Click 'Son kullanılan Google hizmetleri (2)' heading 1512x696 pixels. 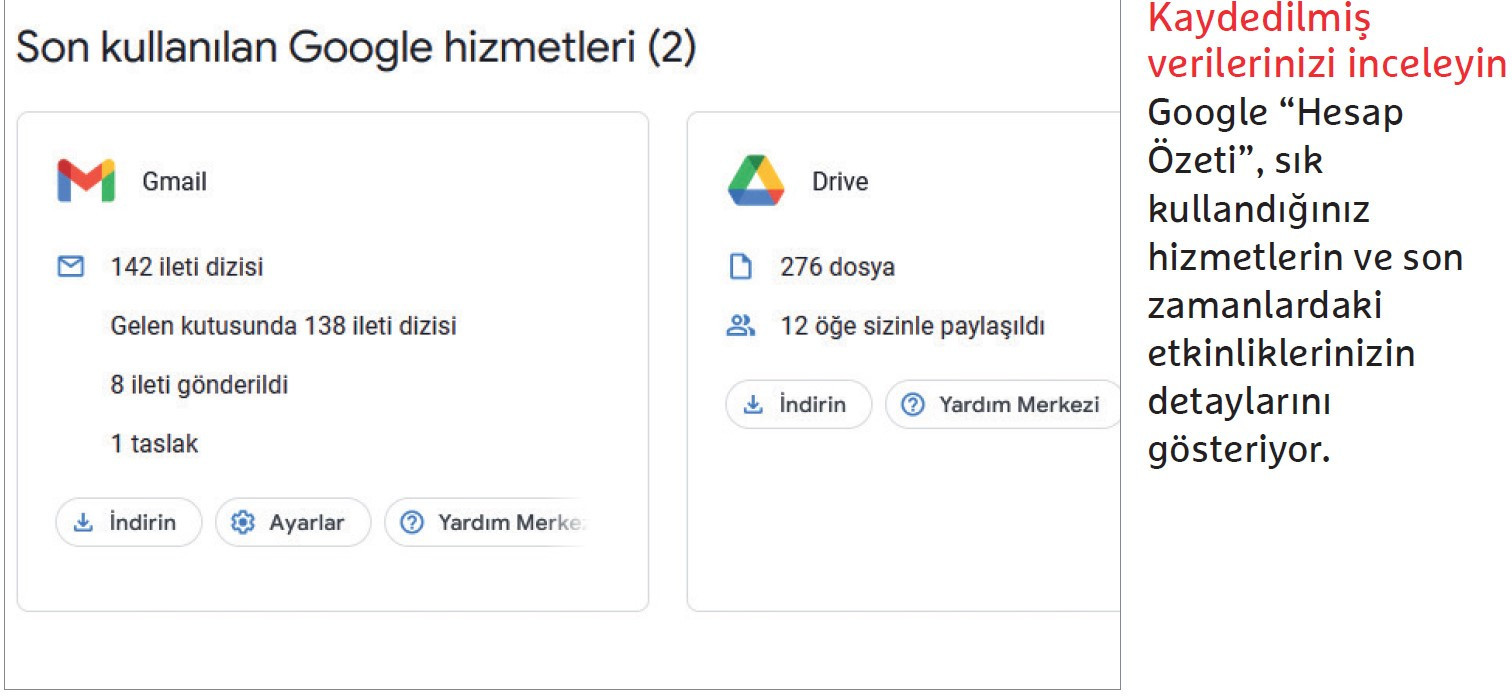[x=356, y=49]
